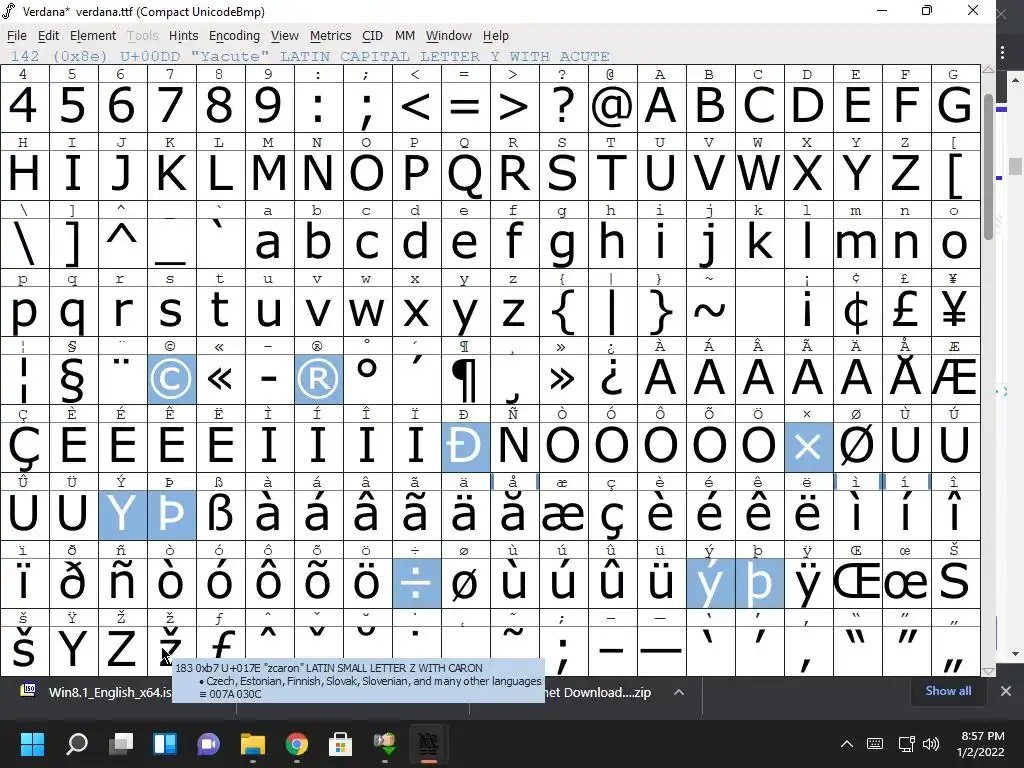Image resolution: width=1024 pixels, height=768 pixels.
Task: Select the pound sterling (£) glyph cell
Action: coord(906,312)
